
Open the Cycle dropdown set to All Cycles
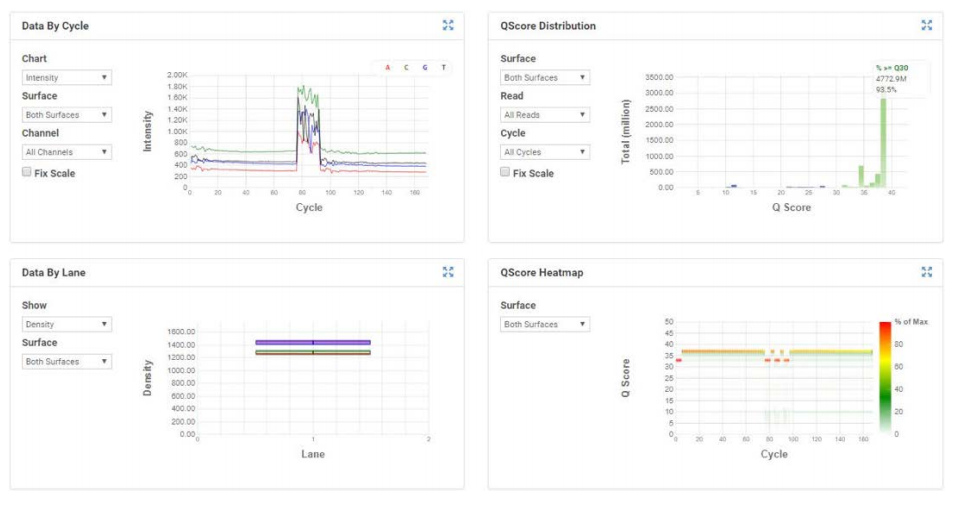545,151
